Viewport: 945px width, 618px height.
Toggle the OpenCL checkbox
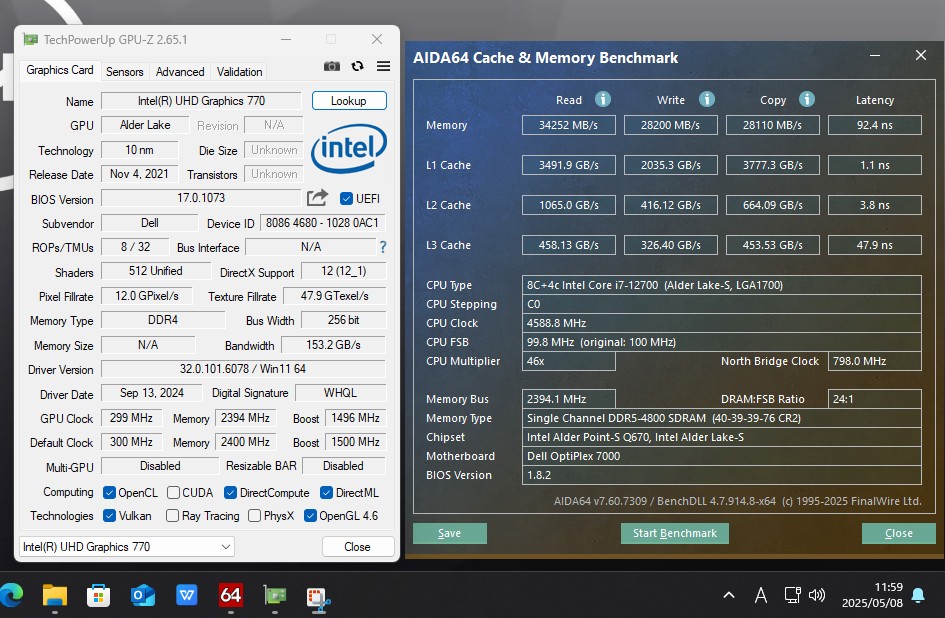click(x=109, y=493)
